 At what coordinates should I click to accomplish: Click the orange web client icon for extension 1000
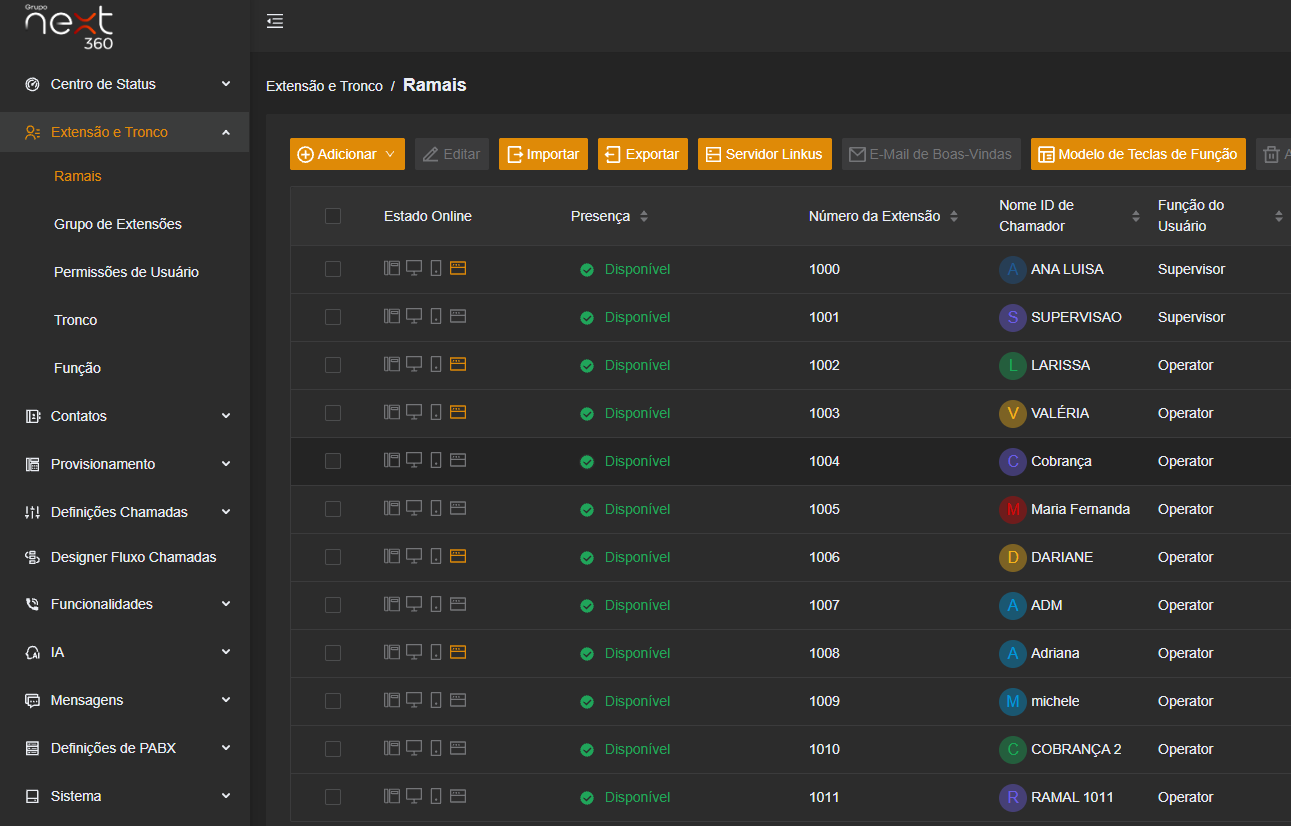(x=458, y=268)
